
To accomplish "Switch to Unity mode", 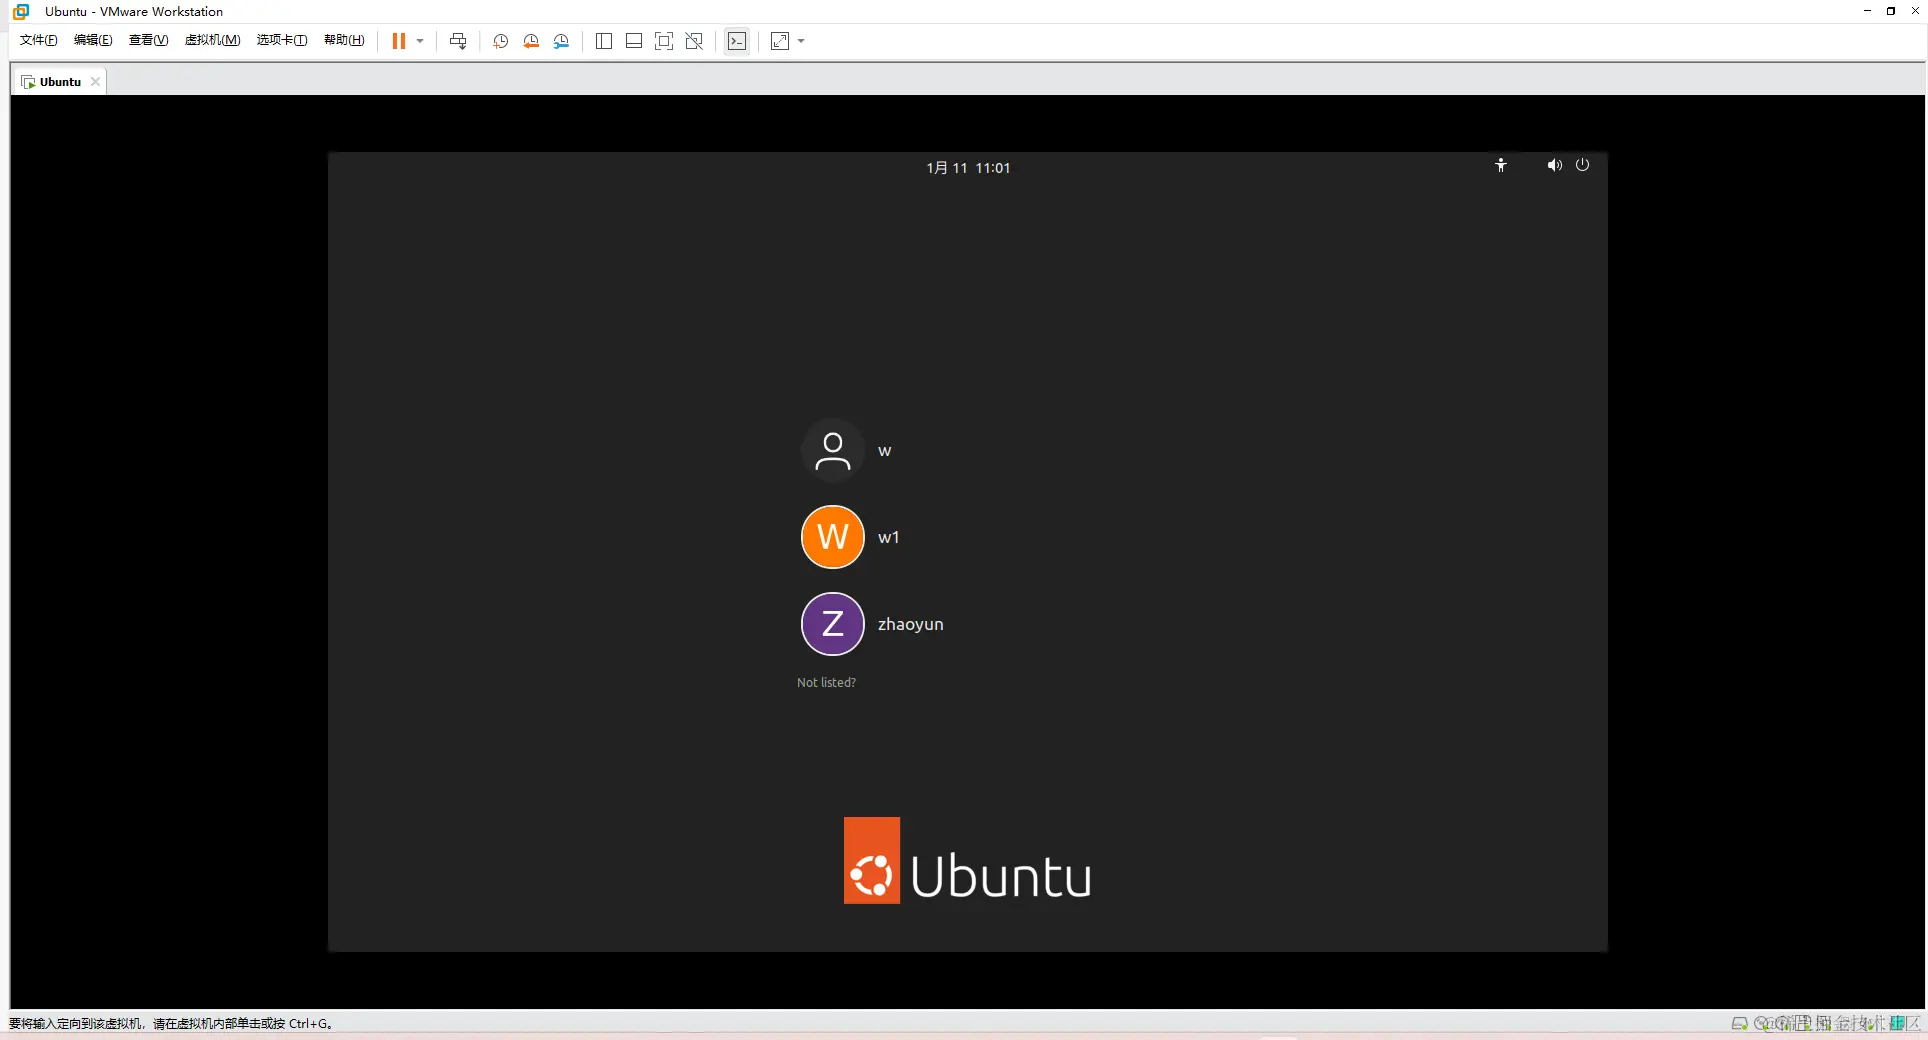I will coord(694,41).
